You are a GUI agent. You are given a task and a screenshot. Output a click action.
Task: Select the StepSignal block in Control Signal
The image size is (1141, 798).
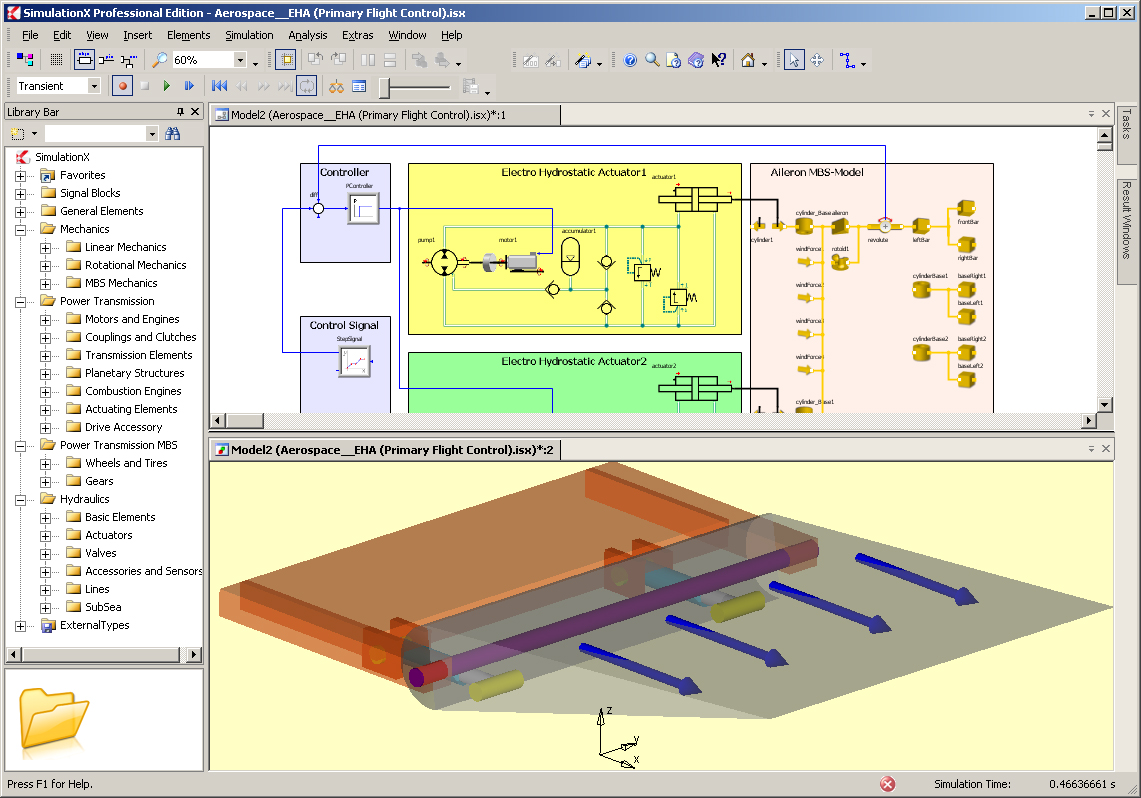[354, 362]
